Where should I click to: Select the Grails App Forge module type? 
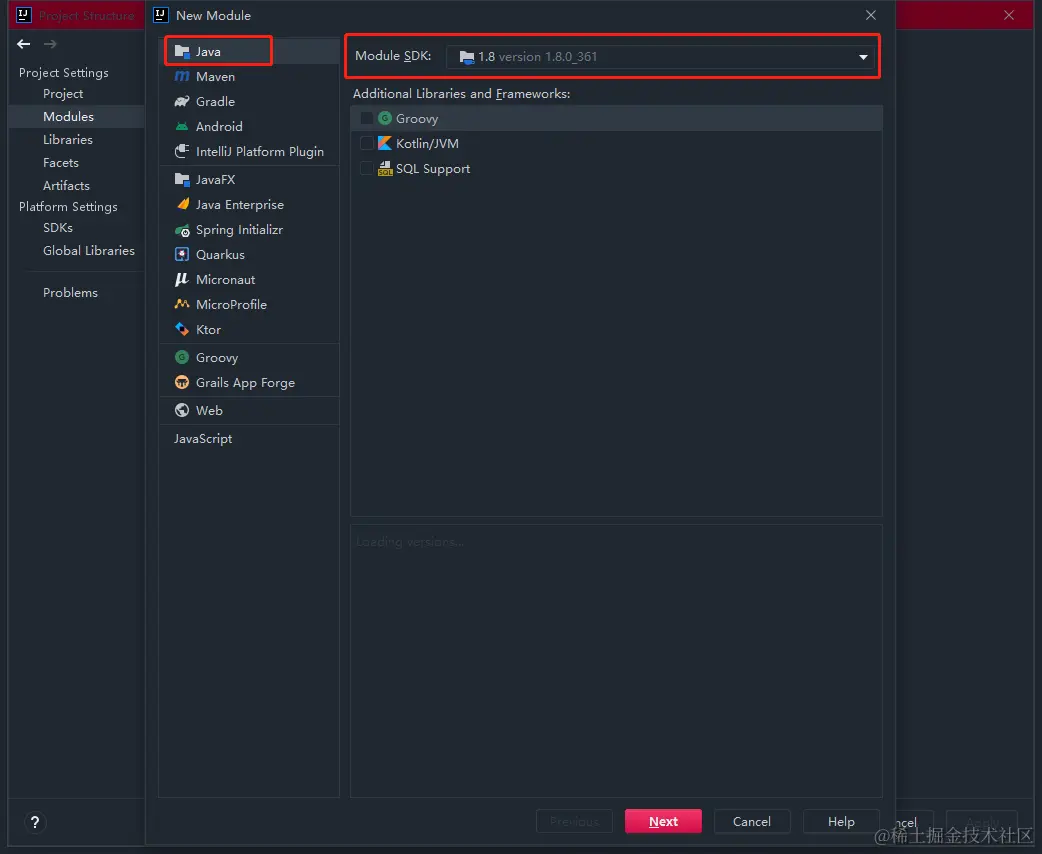coord(249,382)
